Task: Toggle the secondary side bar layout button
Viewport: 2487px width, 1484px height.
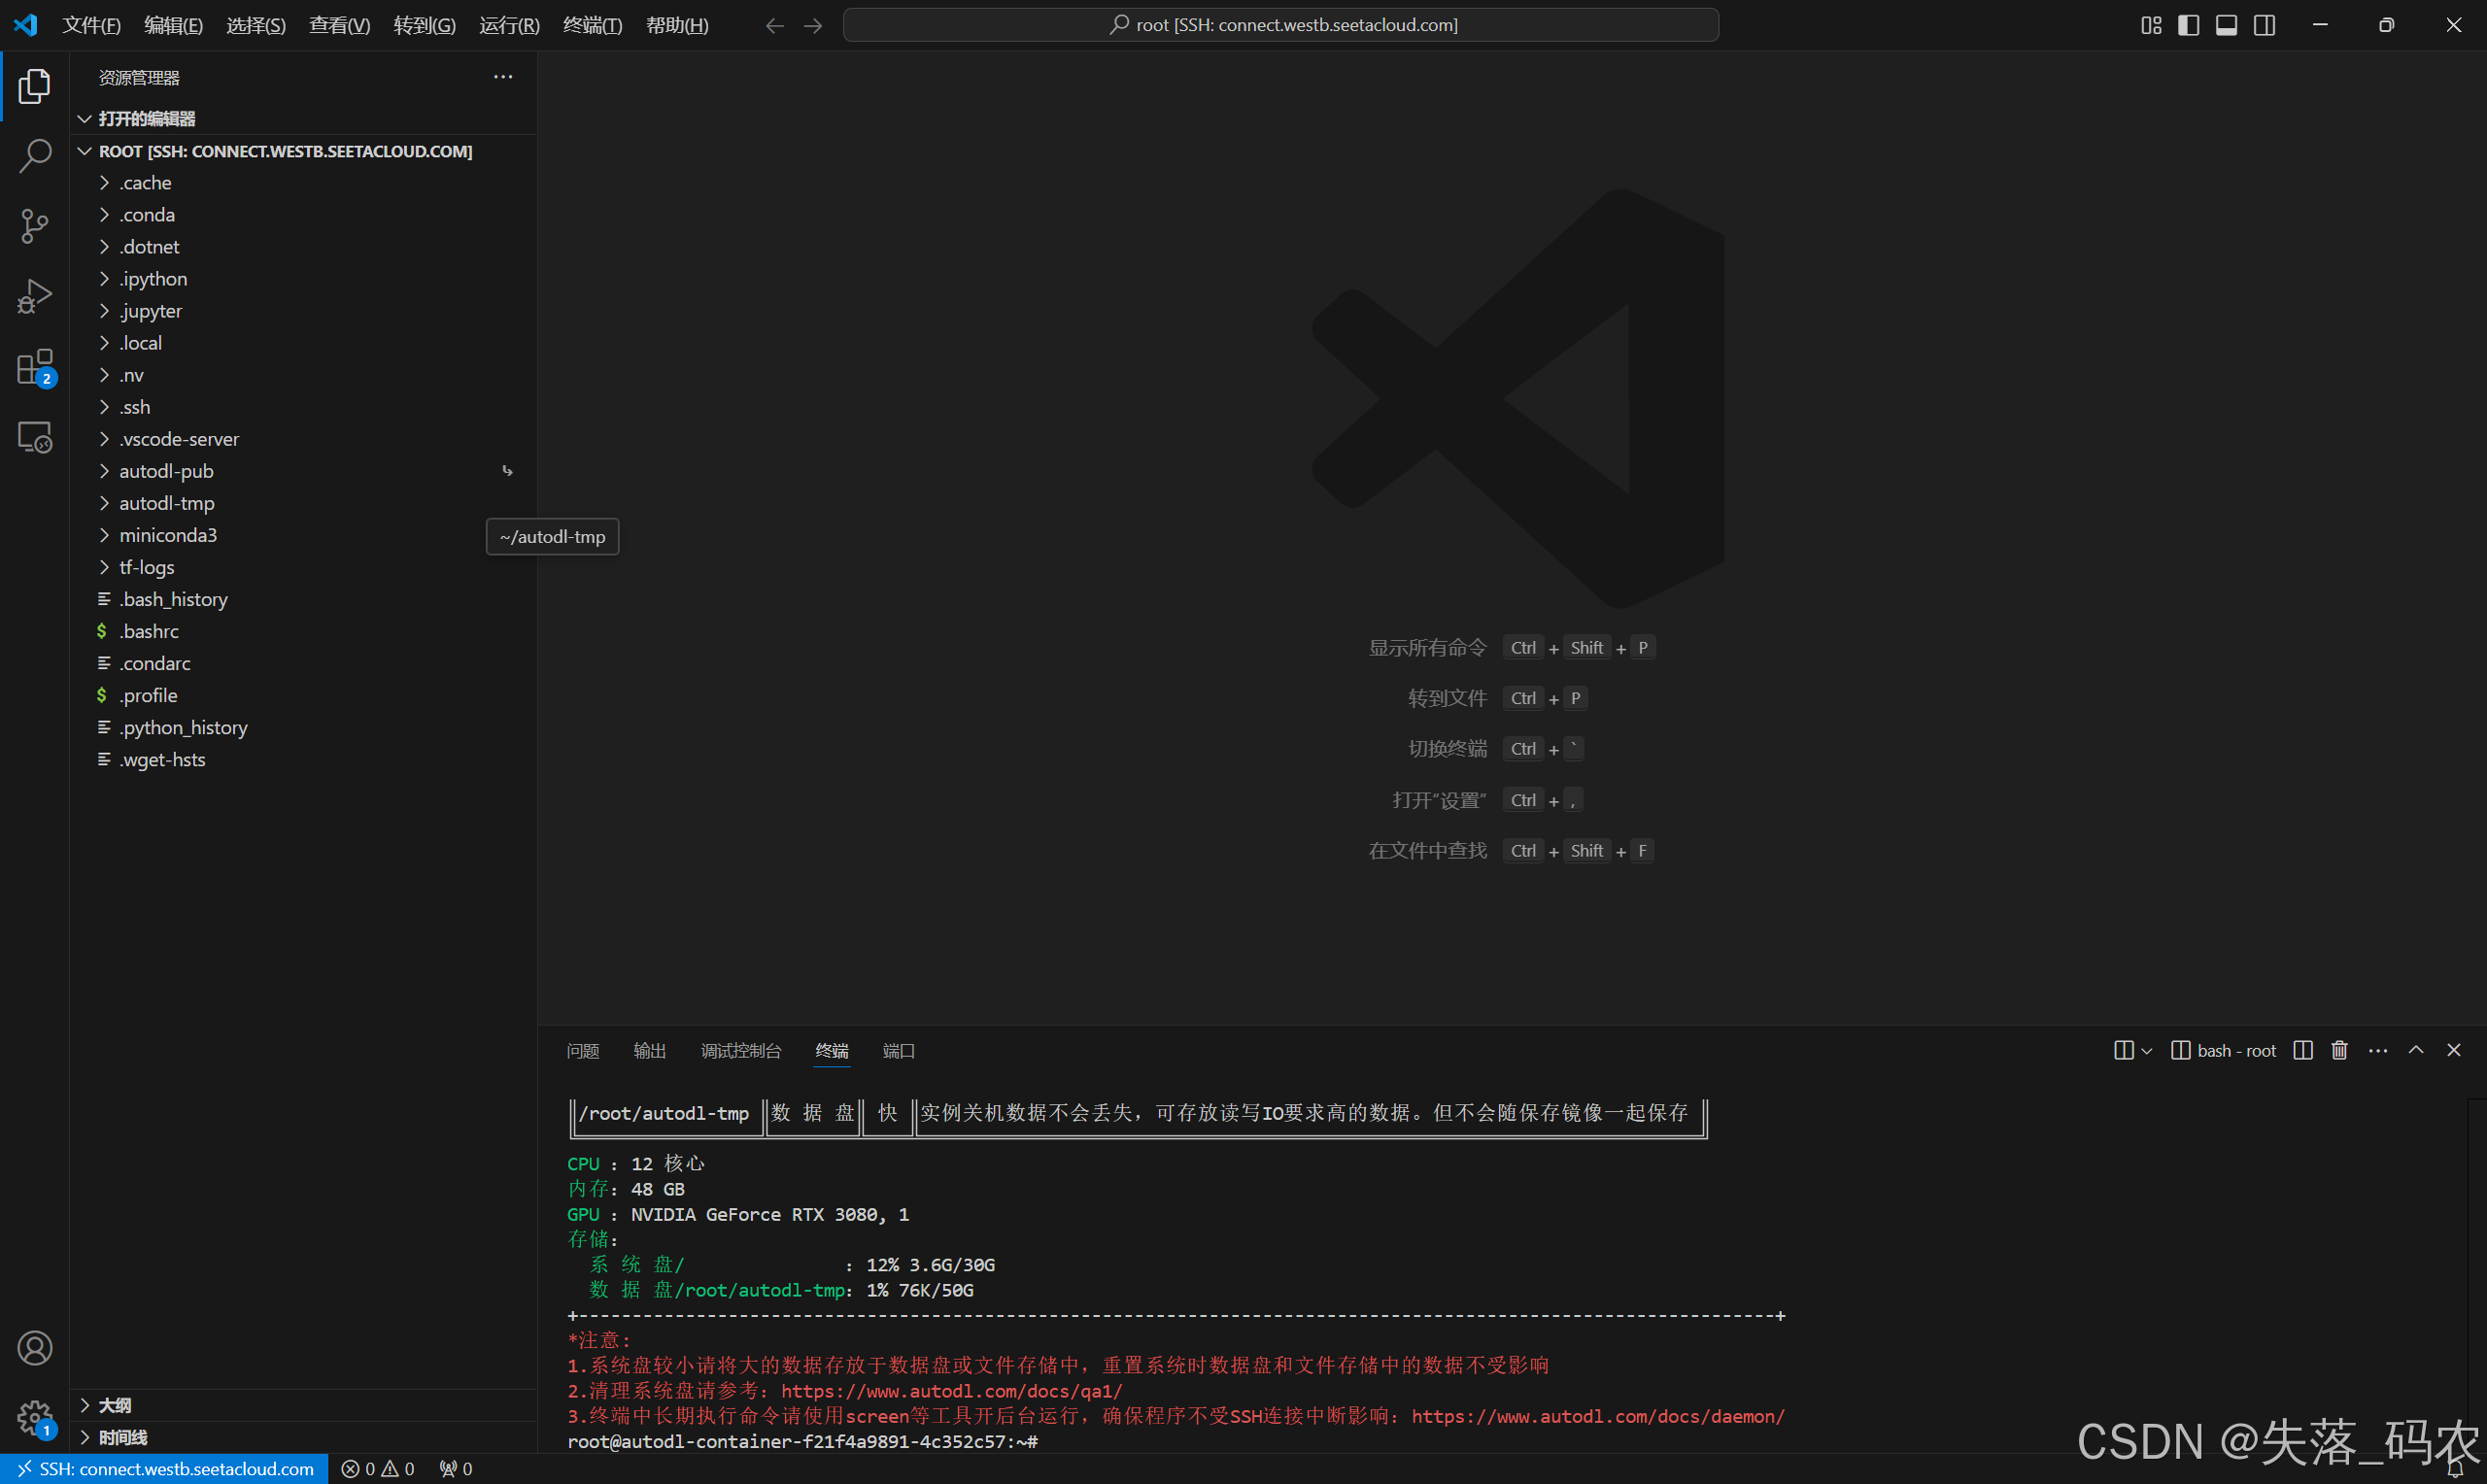Action: (x=2264, y=25)
